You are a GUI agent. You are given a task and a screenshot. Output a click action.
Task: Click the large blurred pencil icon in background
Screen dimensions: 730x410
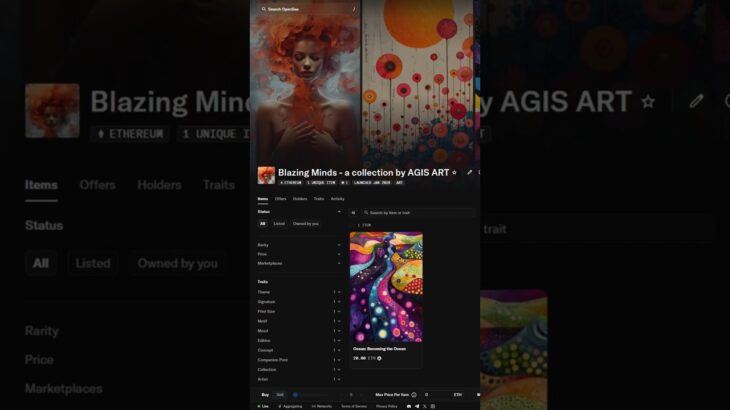point(696,101)
